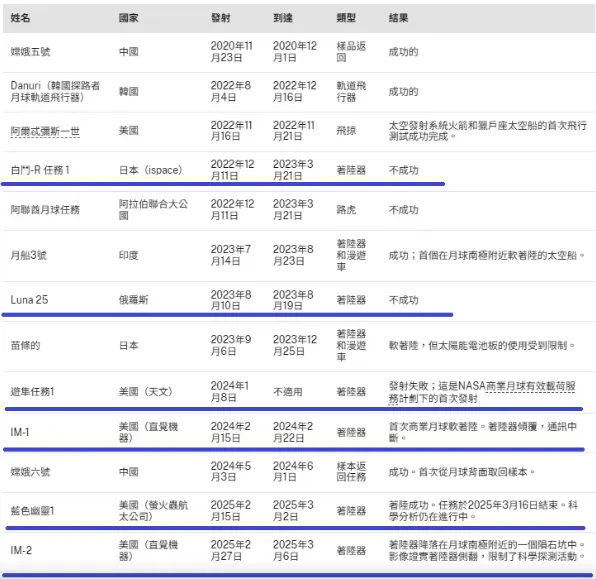Image resolution: width=596 pixels, height=579 pixels.
Task: Select the IM-1 name cell
Action: point(20,432)
